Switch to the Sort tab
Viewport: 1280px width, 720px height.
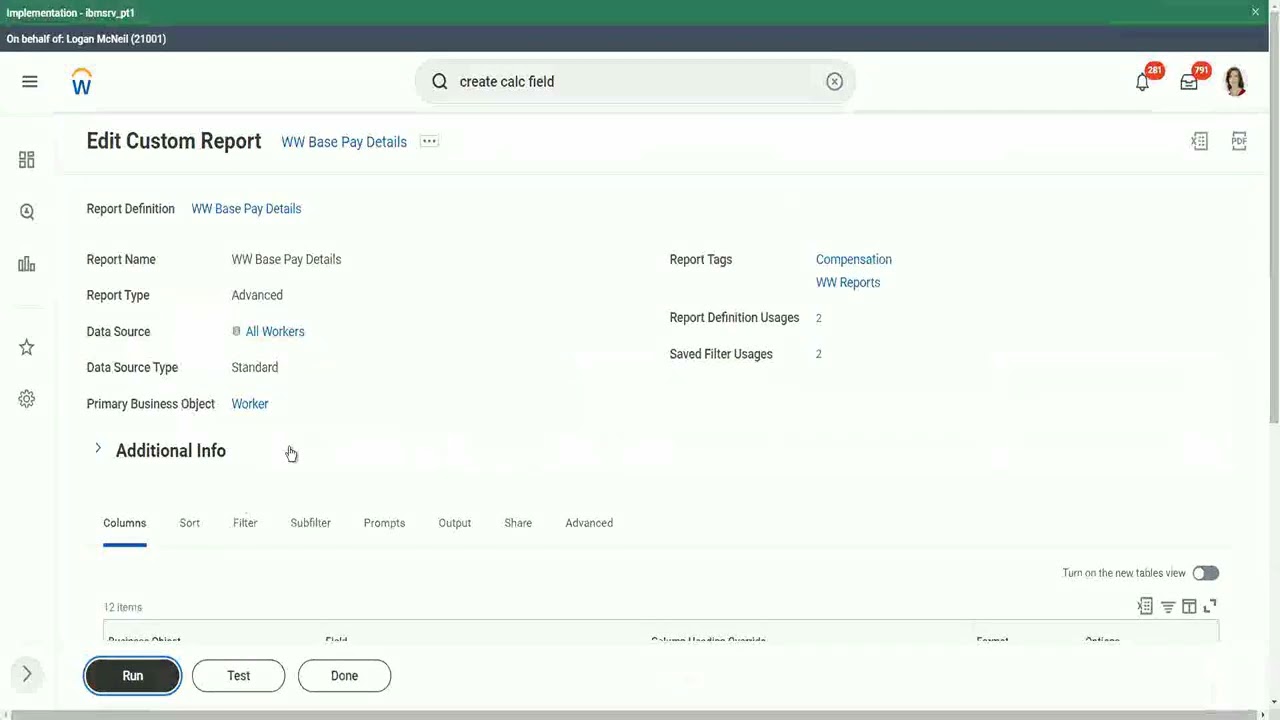pos(190,523)
